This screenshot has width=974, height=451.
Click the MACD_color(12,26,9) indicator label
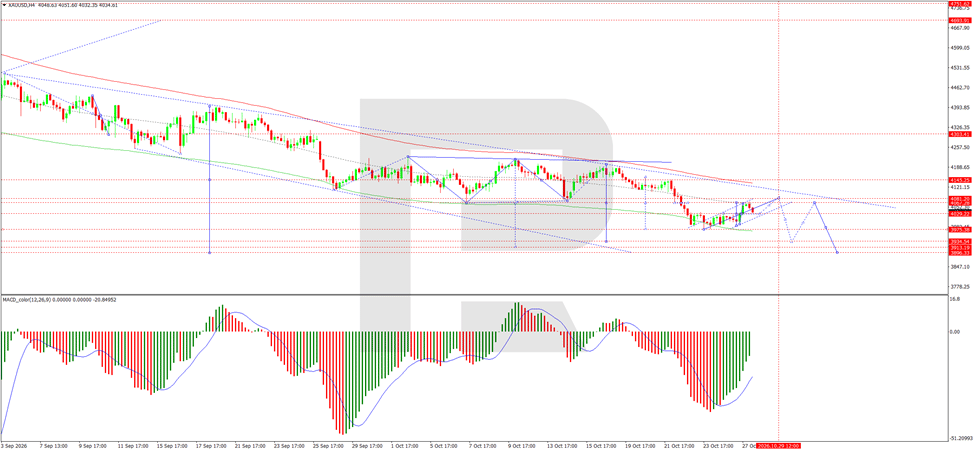point(29,299)
